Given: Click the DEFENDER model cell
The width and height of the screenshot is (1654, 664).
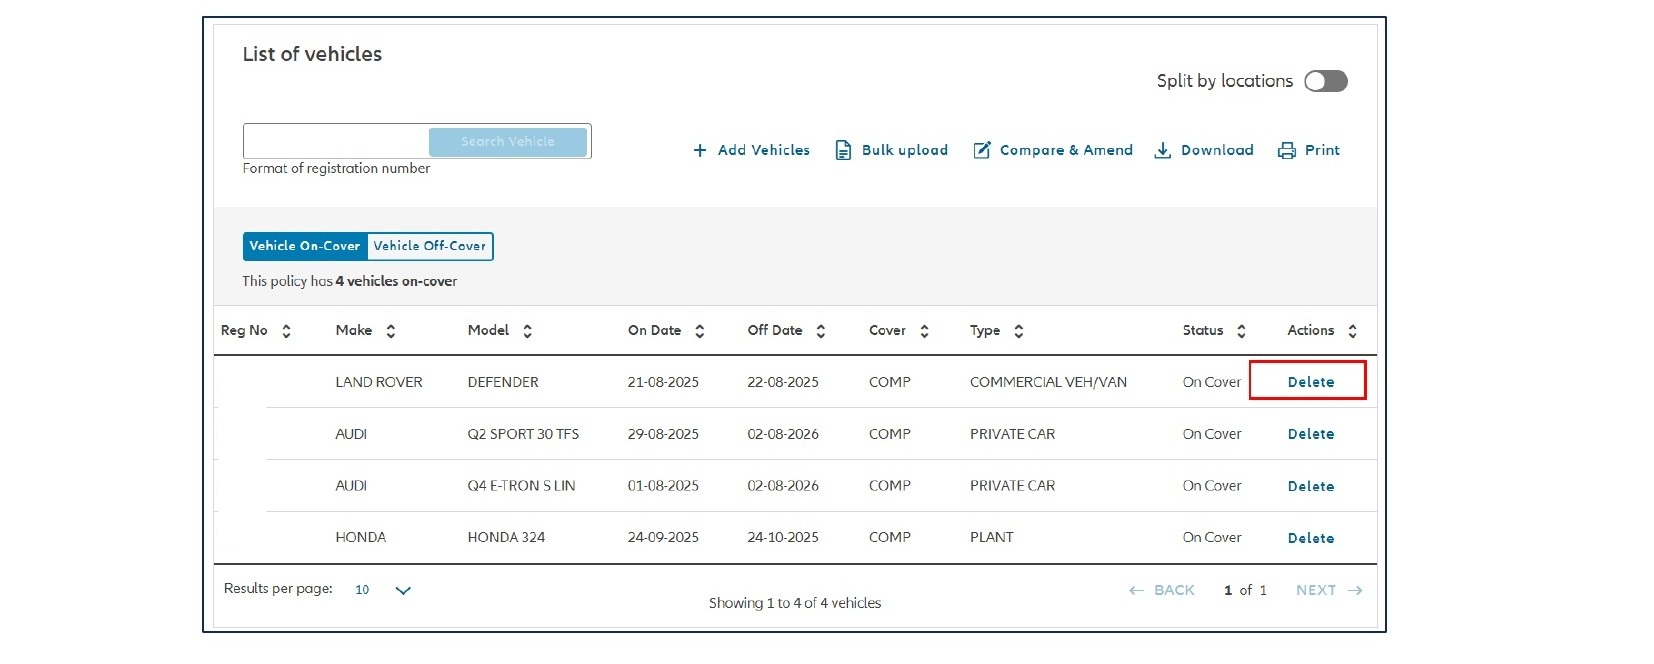Looking at the screenshot, I should tap(503, 382).
